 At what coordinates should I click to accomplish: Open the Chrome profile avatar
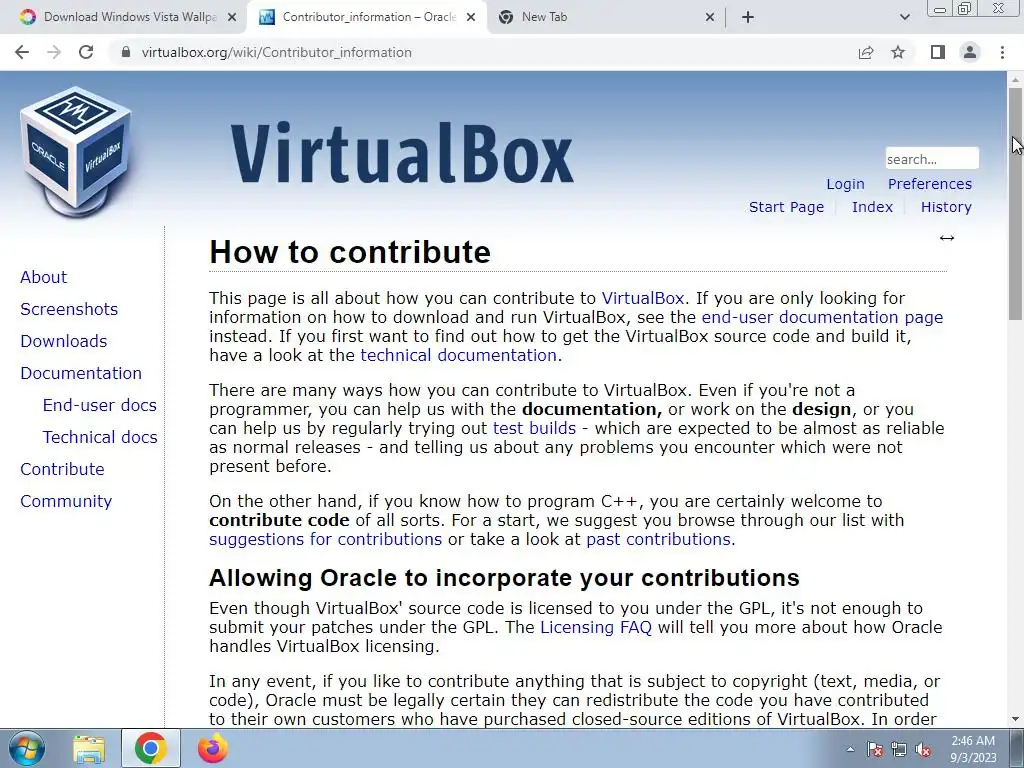970,52
